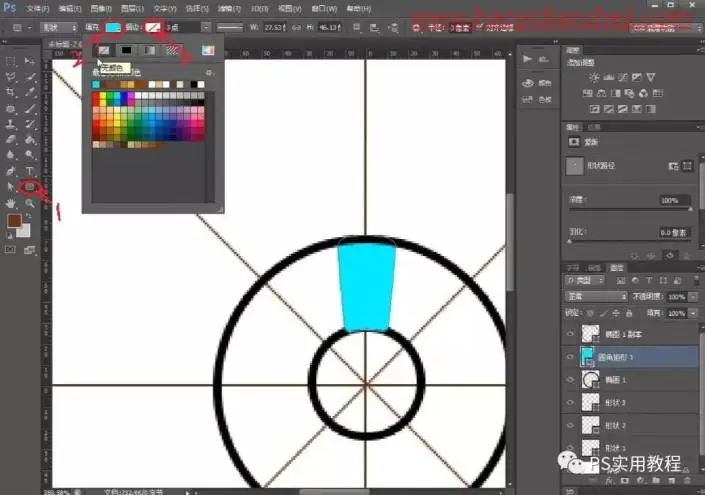Hide the 形状 2 layer

(x=571, y=425)
